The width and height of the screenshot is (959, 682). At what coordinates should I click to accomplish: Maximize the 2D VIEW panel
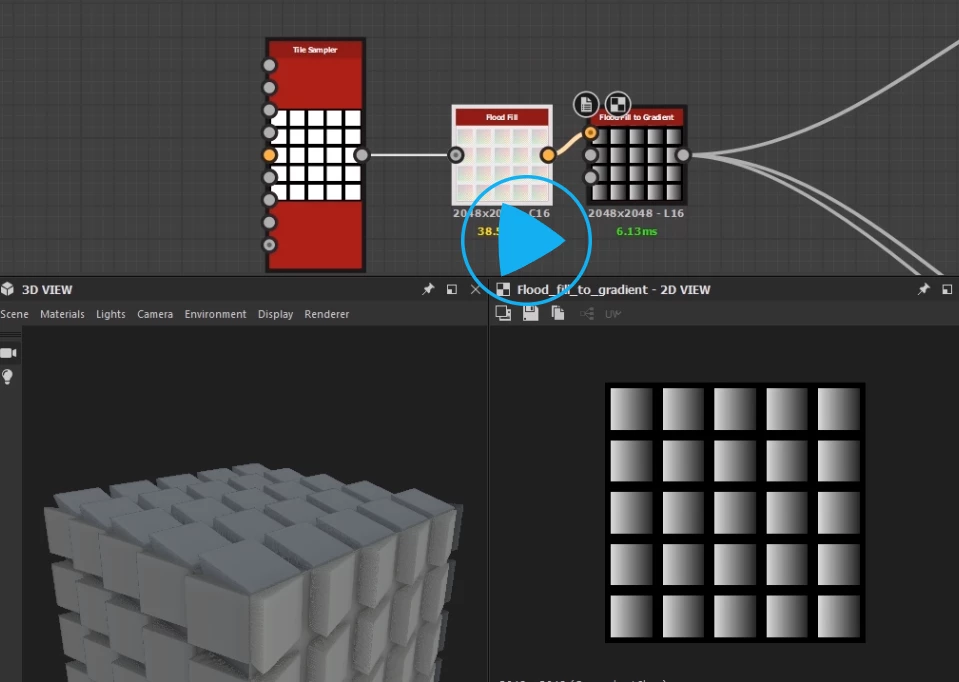tap(947, 289)
